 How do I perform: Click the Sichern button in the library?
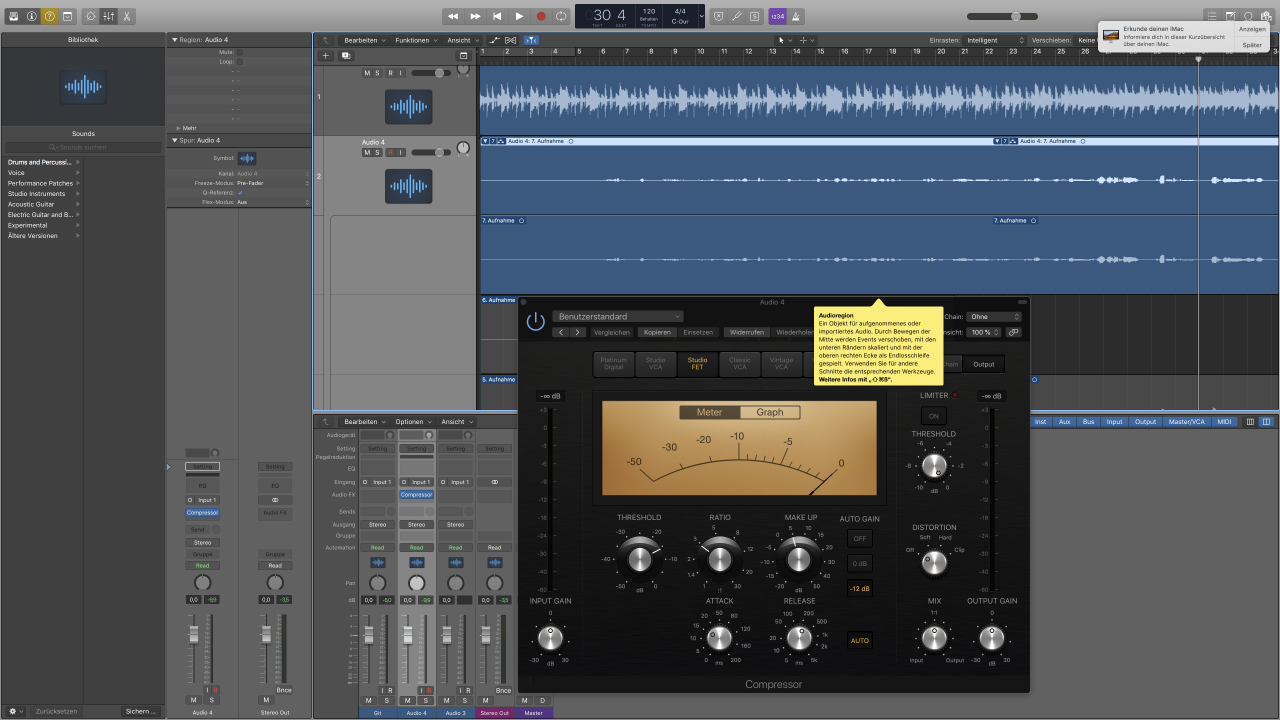click(x=140, y=711)
